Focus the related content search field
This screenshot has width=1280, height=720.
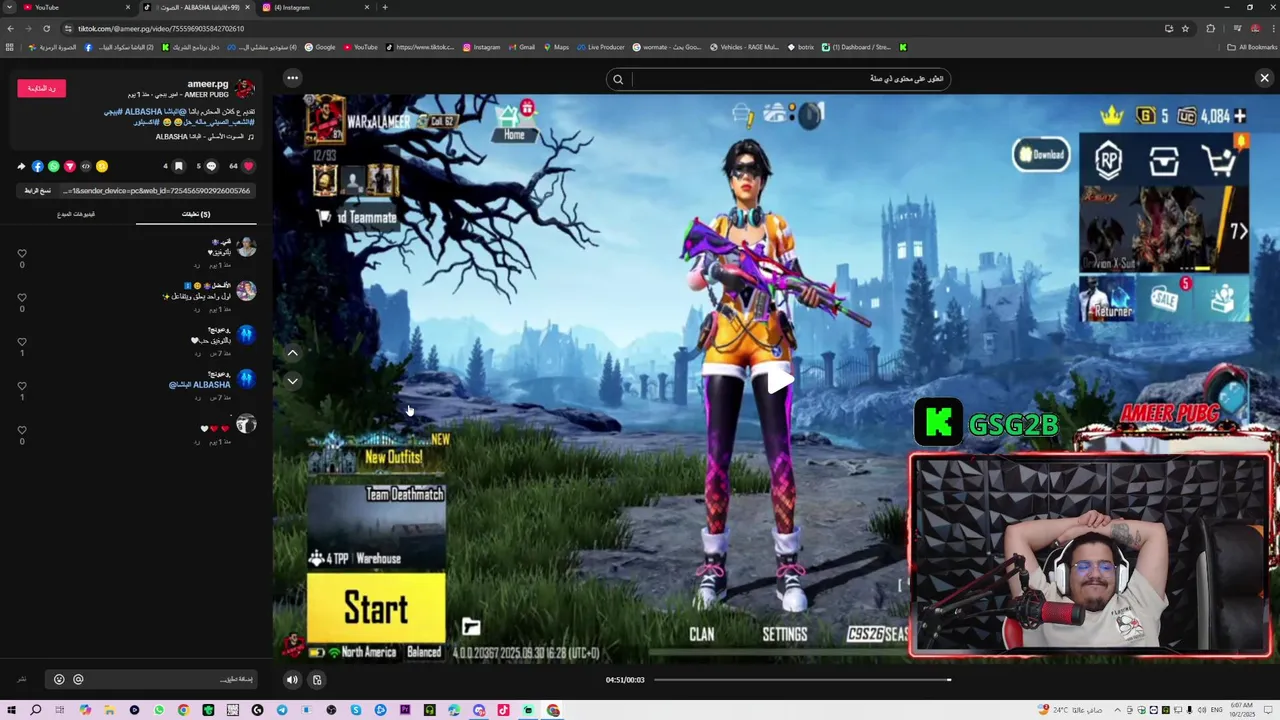click(790, 79)
